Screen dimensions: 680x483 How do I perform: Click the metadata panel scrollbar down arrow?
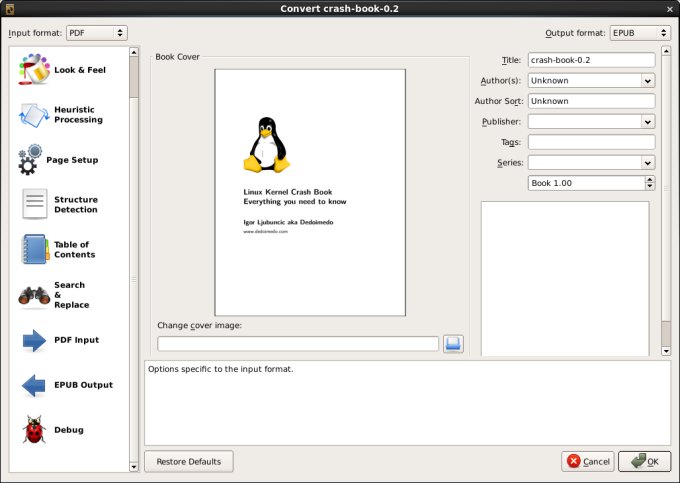[x=666, y=351]
